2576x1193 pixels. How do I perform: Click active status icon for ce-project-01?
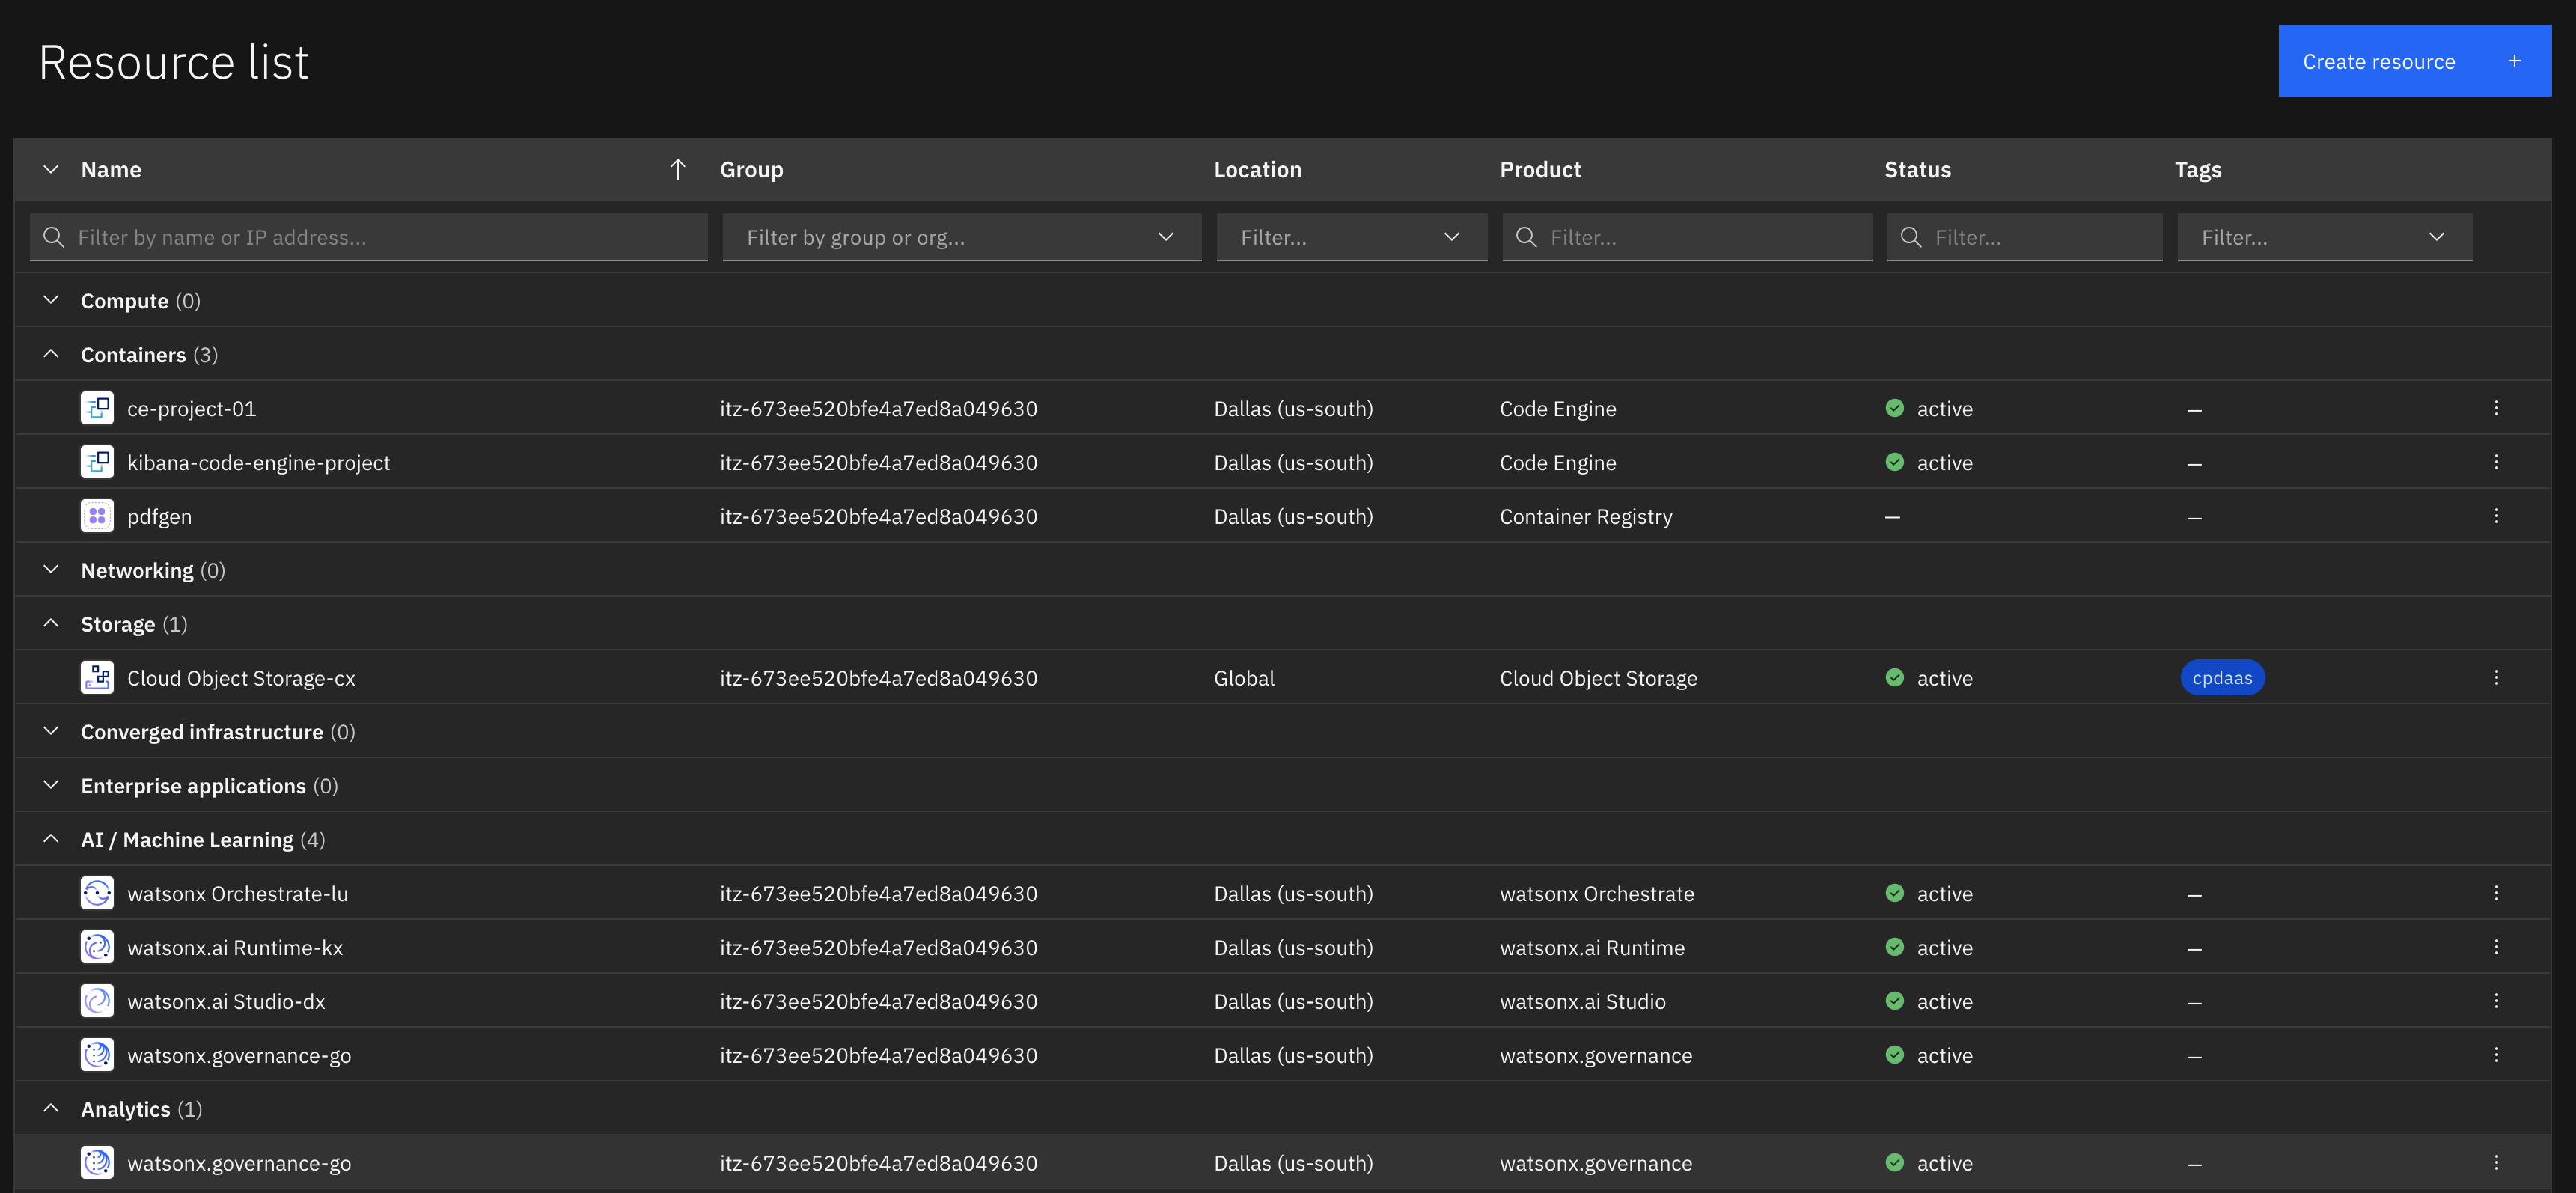[x=1894, y=408]
